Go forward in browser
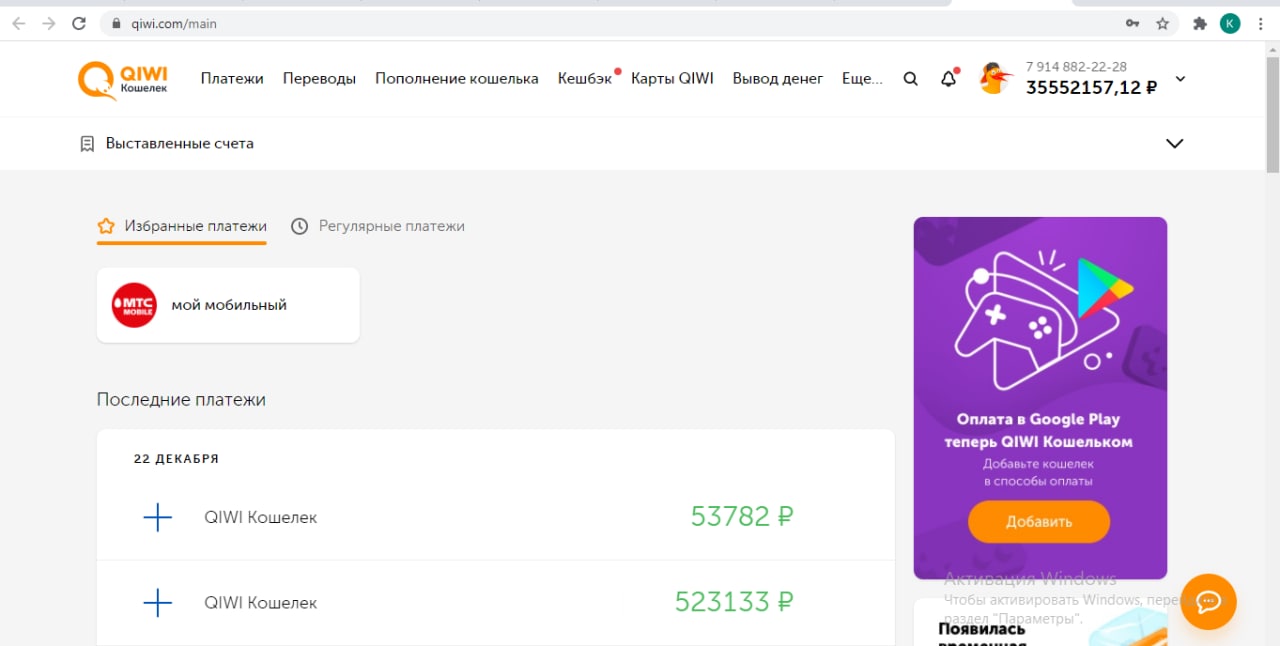Image resolution: width=1280 pixels, height=646 pixels. pos(49,23)
